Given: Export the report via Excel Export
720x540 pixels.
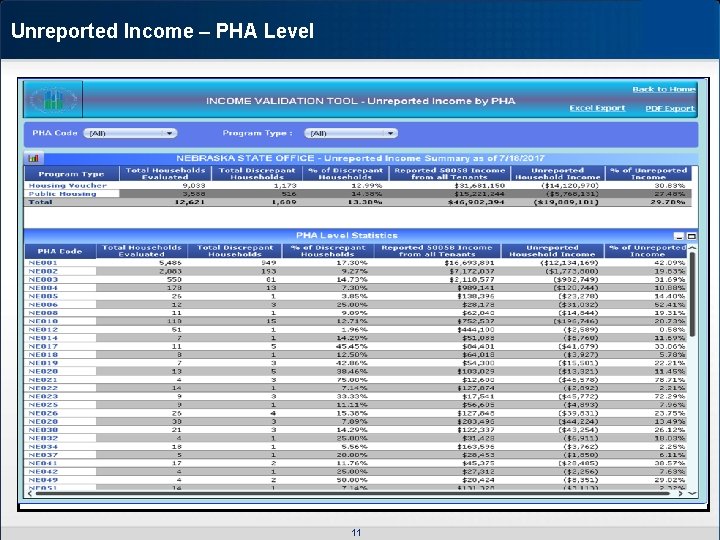Looking at the screenshot, I should click(x=597, y=108).
